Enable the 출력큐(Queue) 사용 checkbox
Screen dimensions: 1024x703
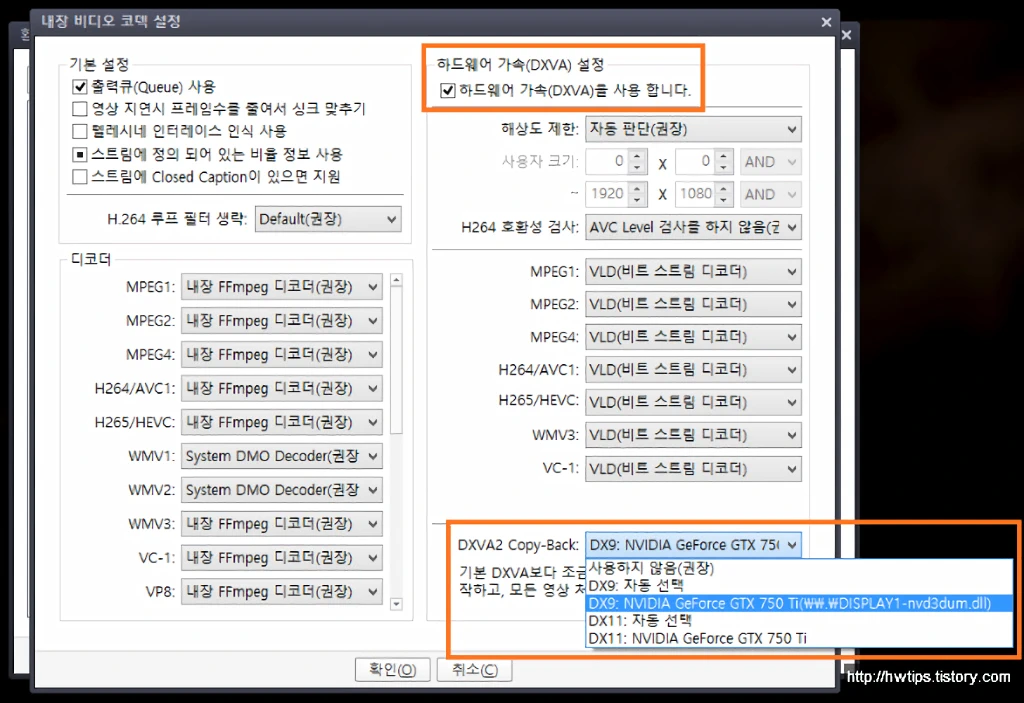pos(79,87)
